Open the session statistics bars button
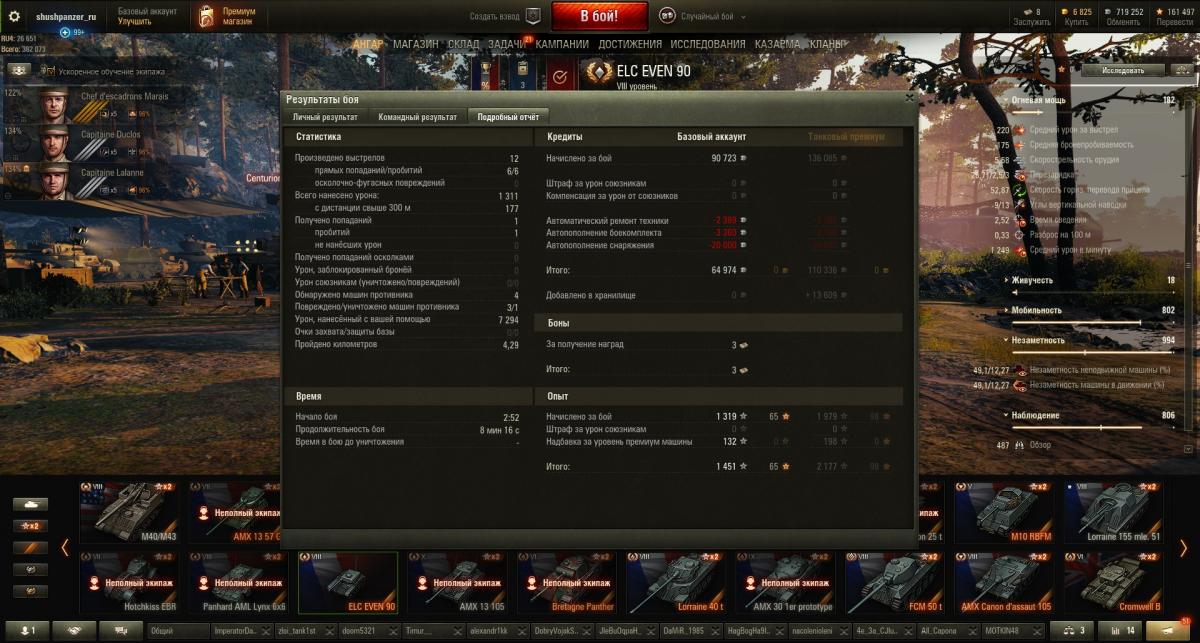Image resolution: width=1200 pixels, height=643 pixels. (1122, 631)
